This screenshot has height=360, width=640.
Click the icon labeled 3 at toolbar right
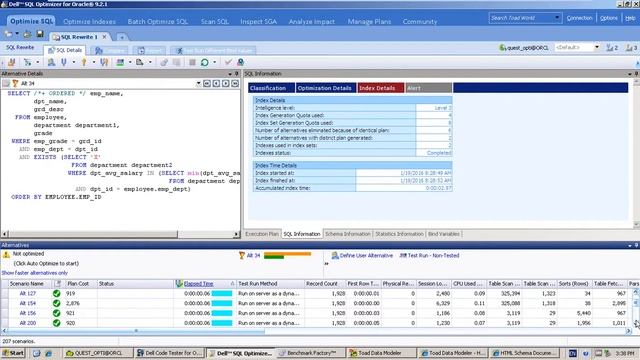click(x=631, y=48)
